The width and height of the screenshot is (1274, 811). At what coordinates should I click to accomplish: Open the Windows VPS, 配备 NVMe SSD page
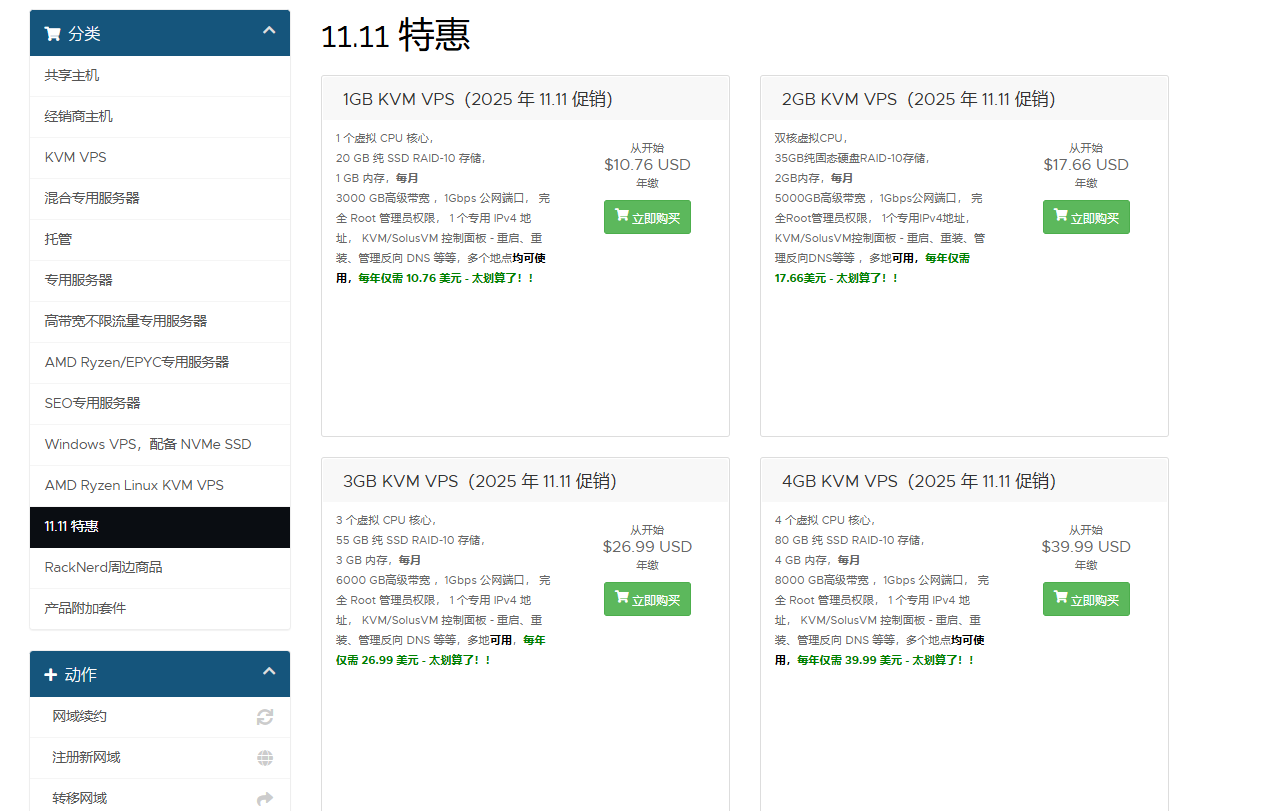tap(147, 444)
